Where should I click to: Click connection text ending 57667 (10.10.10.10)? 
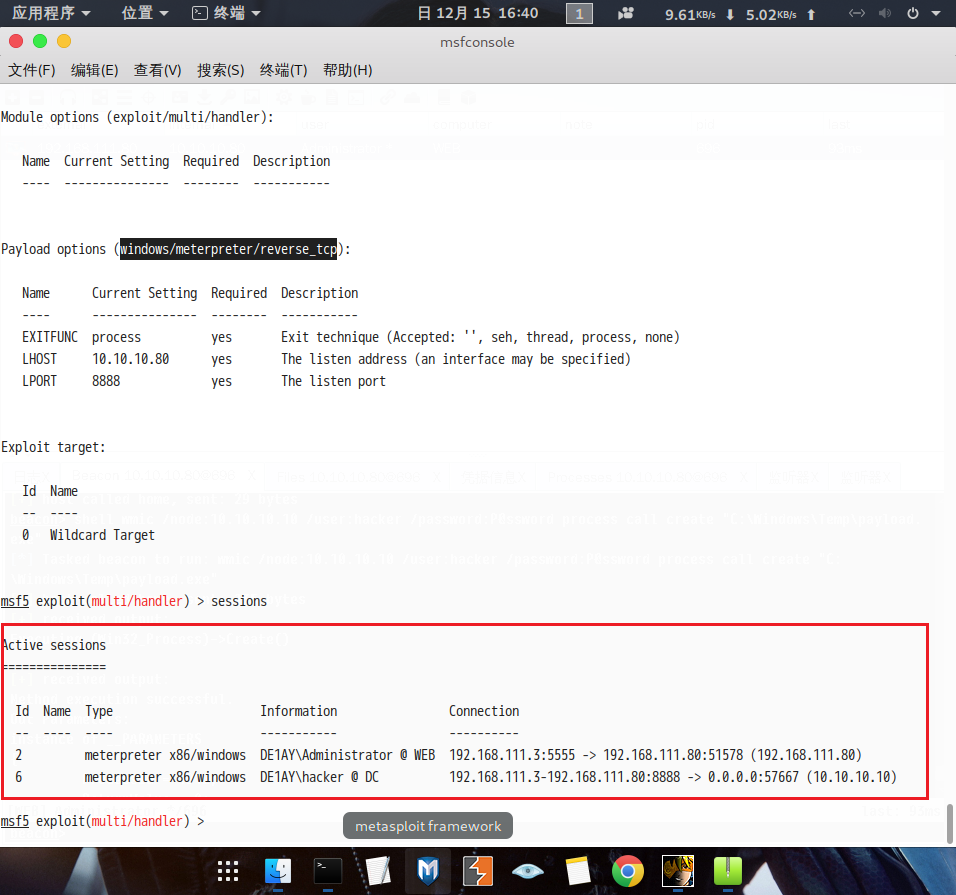click(x=673, y=777)
